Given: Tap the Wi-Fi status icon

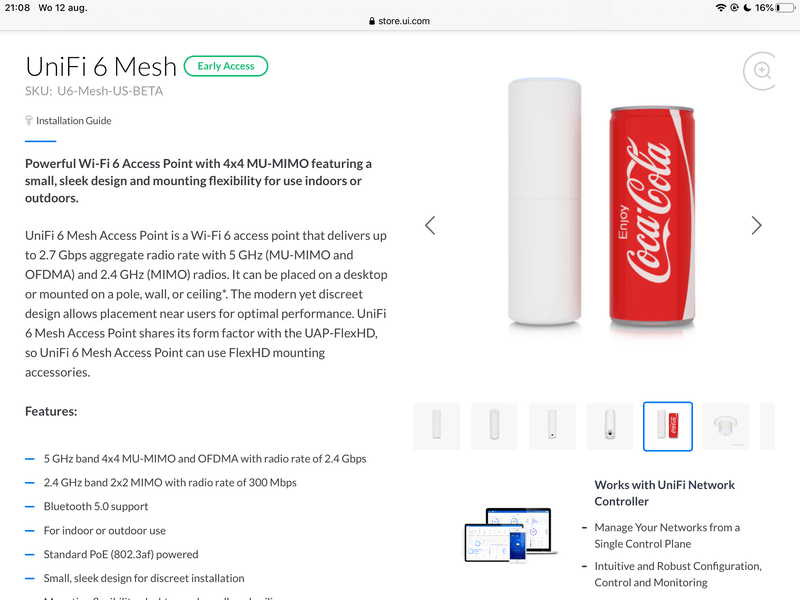Looking at the screenshot, I should pos(720,8).
